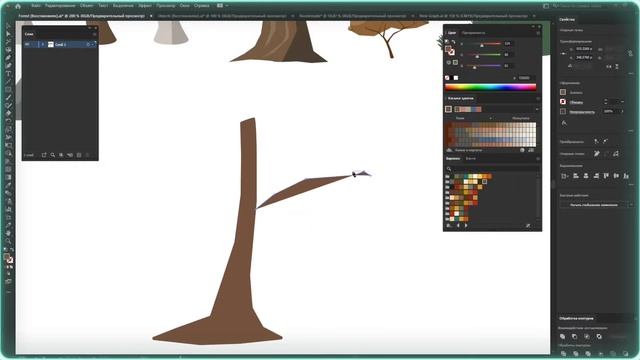
Task: Align horizontal center in Properties panel
Action: 586,176
